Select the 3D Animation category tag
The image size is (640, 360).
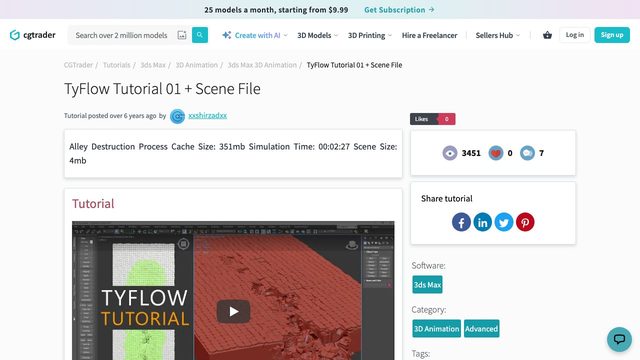pyautogui.click(x=436, y=329)
